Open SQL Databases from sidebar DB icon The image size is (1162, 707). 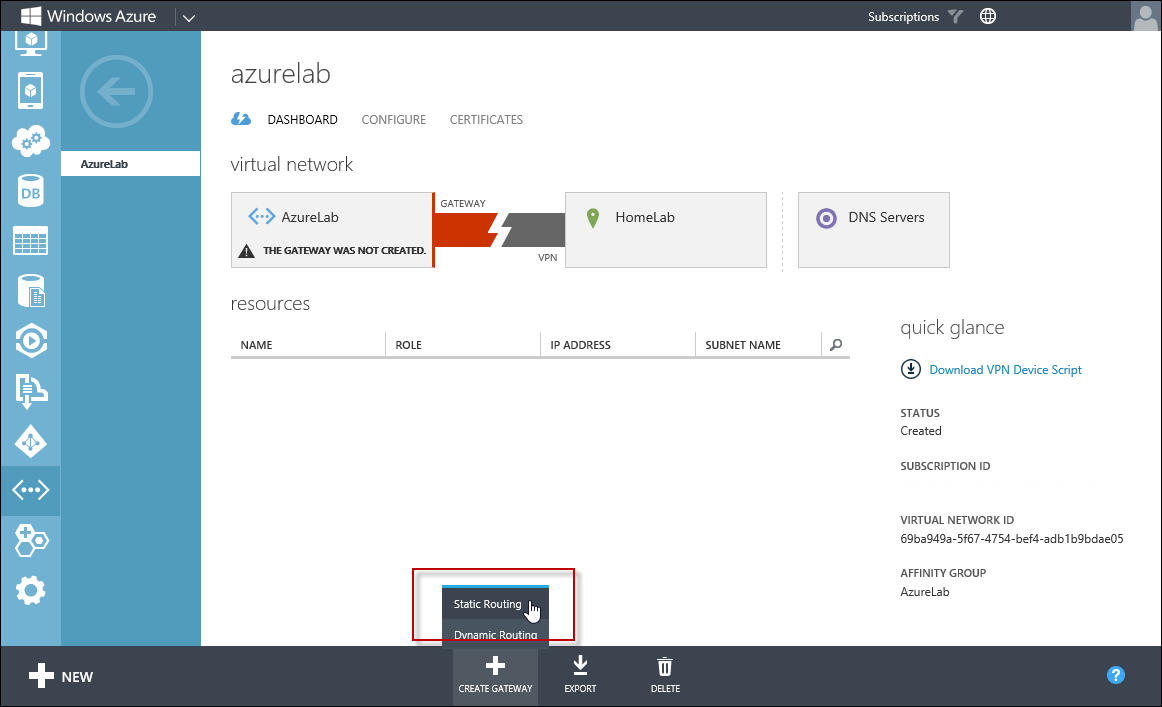[x=30, y=191]
